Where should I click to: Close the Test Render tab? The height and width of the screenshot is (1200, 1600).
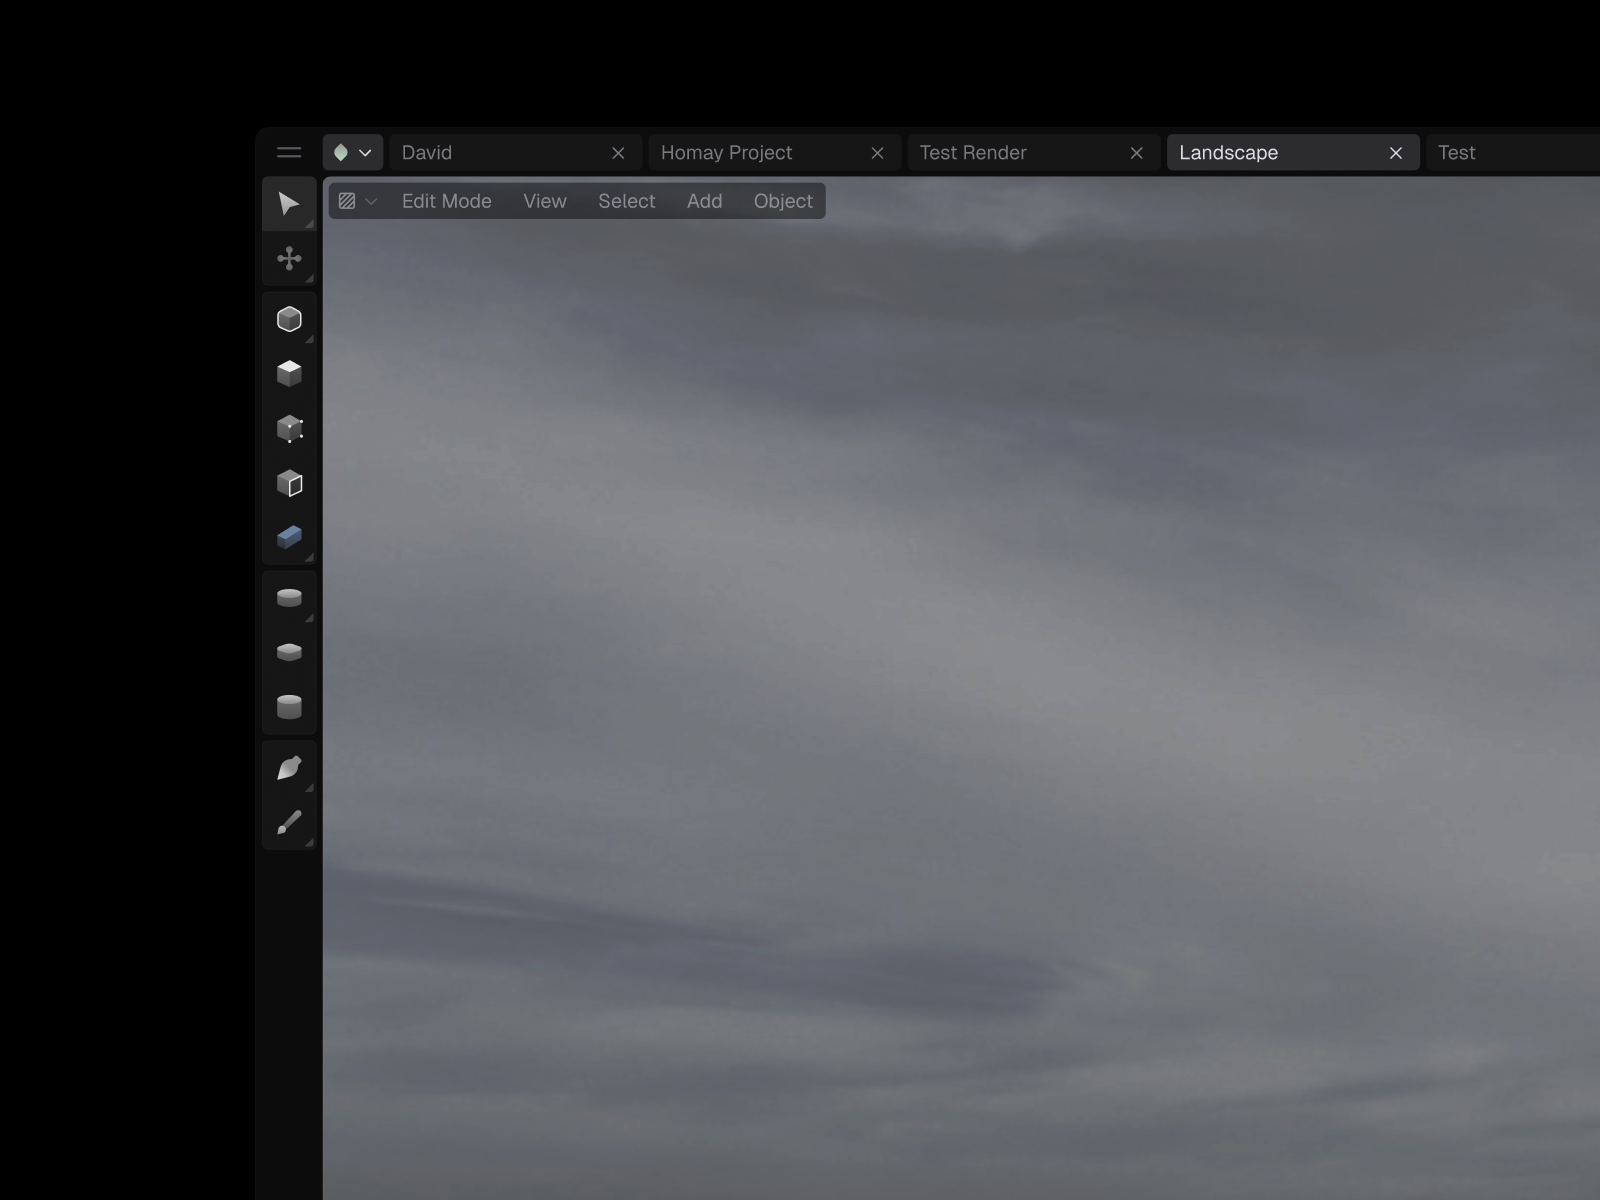coord(1136,152)
